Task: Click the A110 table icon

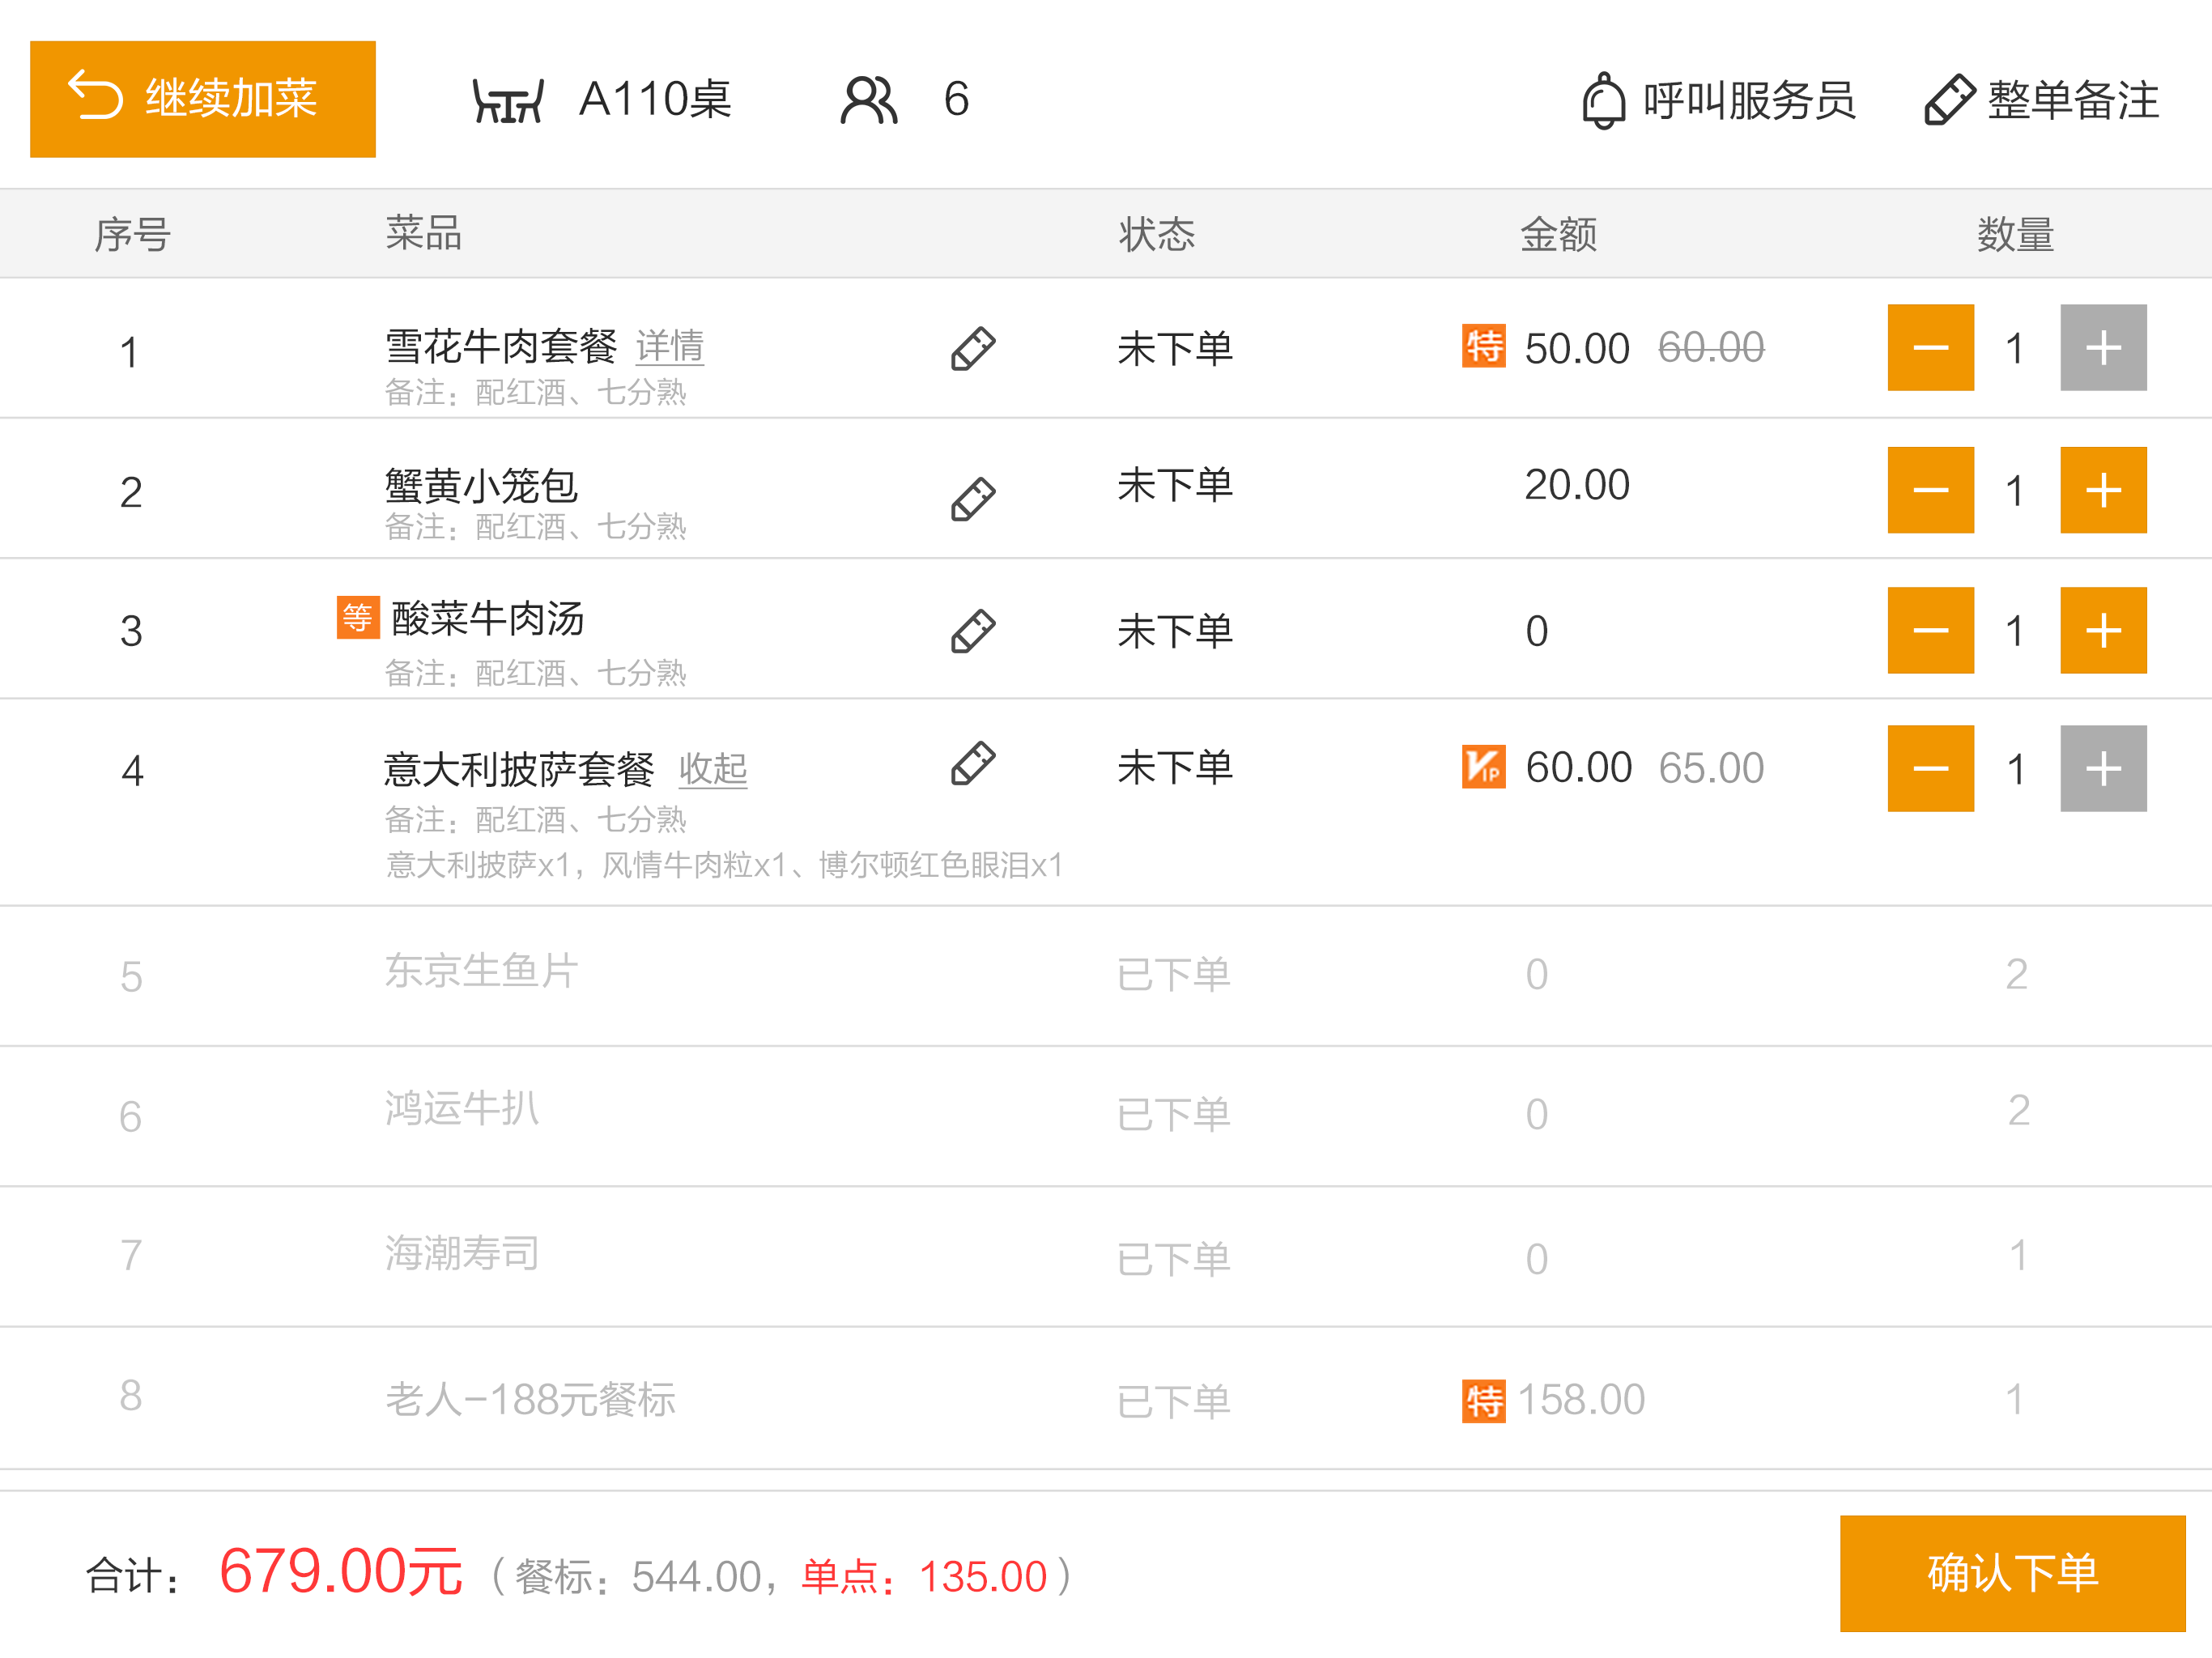Action: tap(508, 100)
